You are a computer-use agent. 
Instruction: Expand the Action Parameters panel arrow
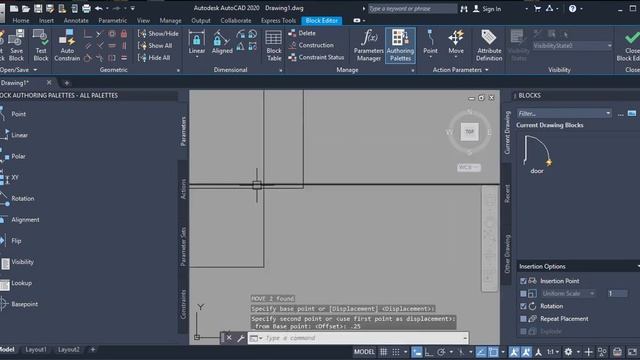pyautogui.click(x=487, y=70)
